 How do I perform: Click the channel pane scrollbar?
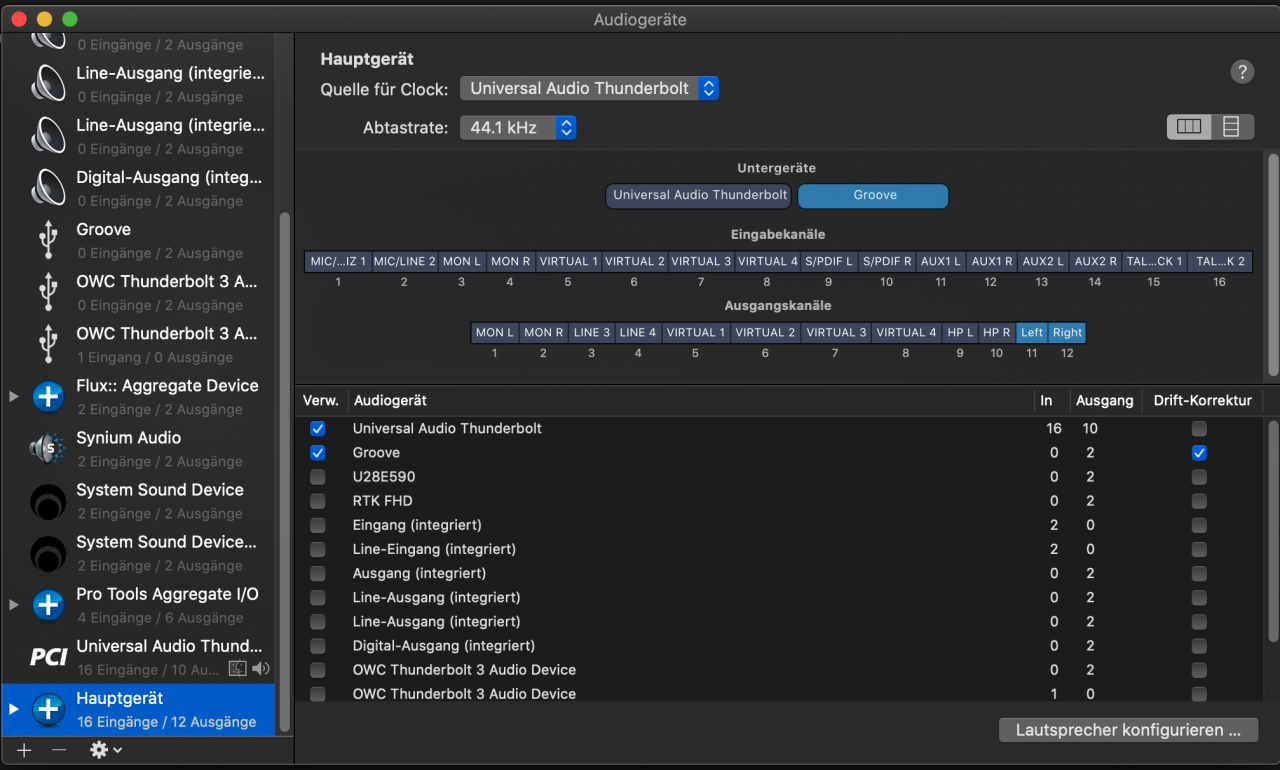(1272, 265)
